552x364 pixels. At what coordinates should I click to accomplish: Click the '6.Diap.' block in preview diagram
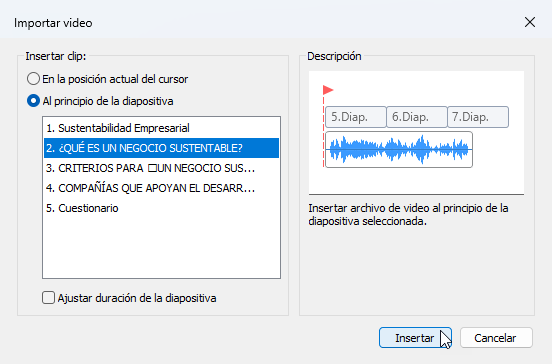pyautogui.click(x=417, y=117)
